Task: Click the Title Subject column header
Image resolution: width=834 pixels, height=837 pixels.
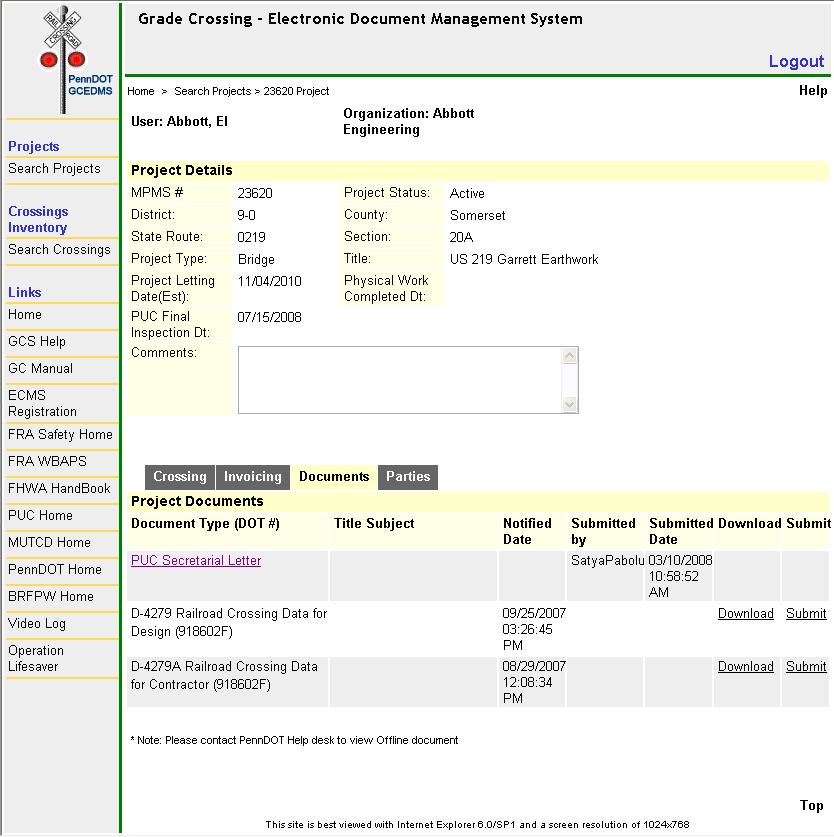Action: (374, 524)
